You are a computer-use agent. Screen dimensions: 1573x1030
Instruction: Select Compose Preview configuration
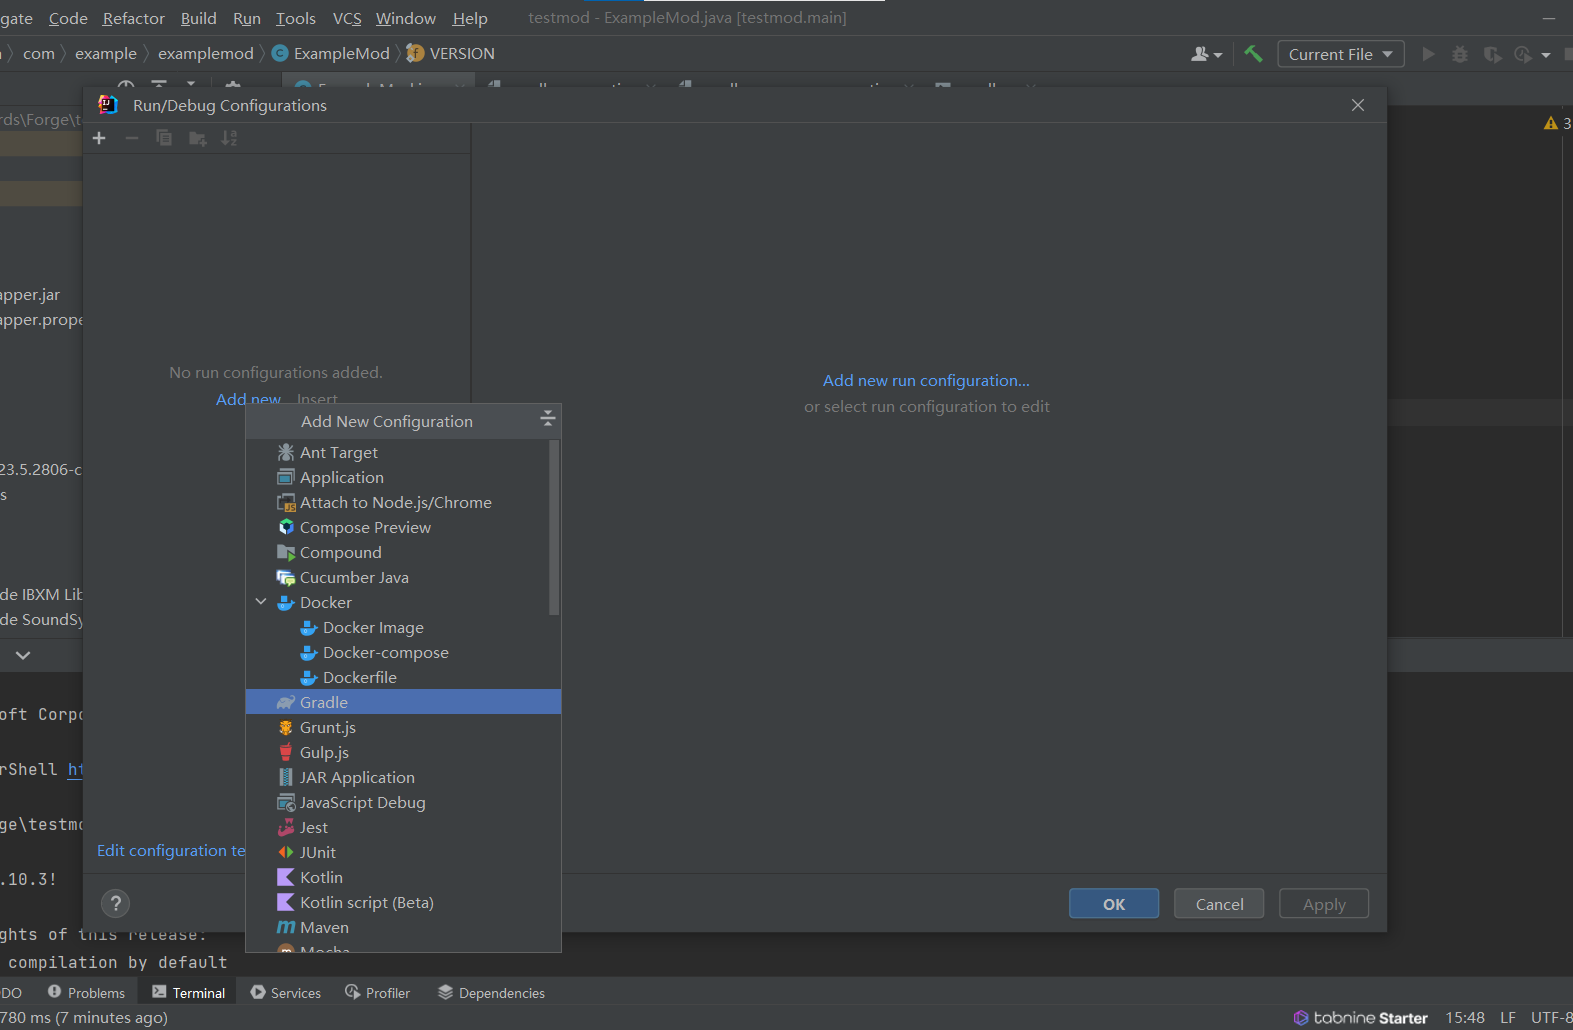tap(403, 527)
